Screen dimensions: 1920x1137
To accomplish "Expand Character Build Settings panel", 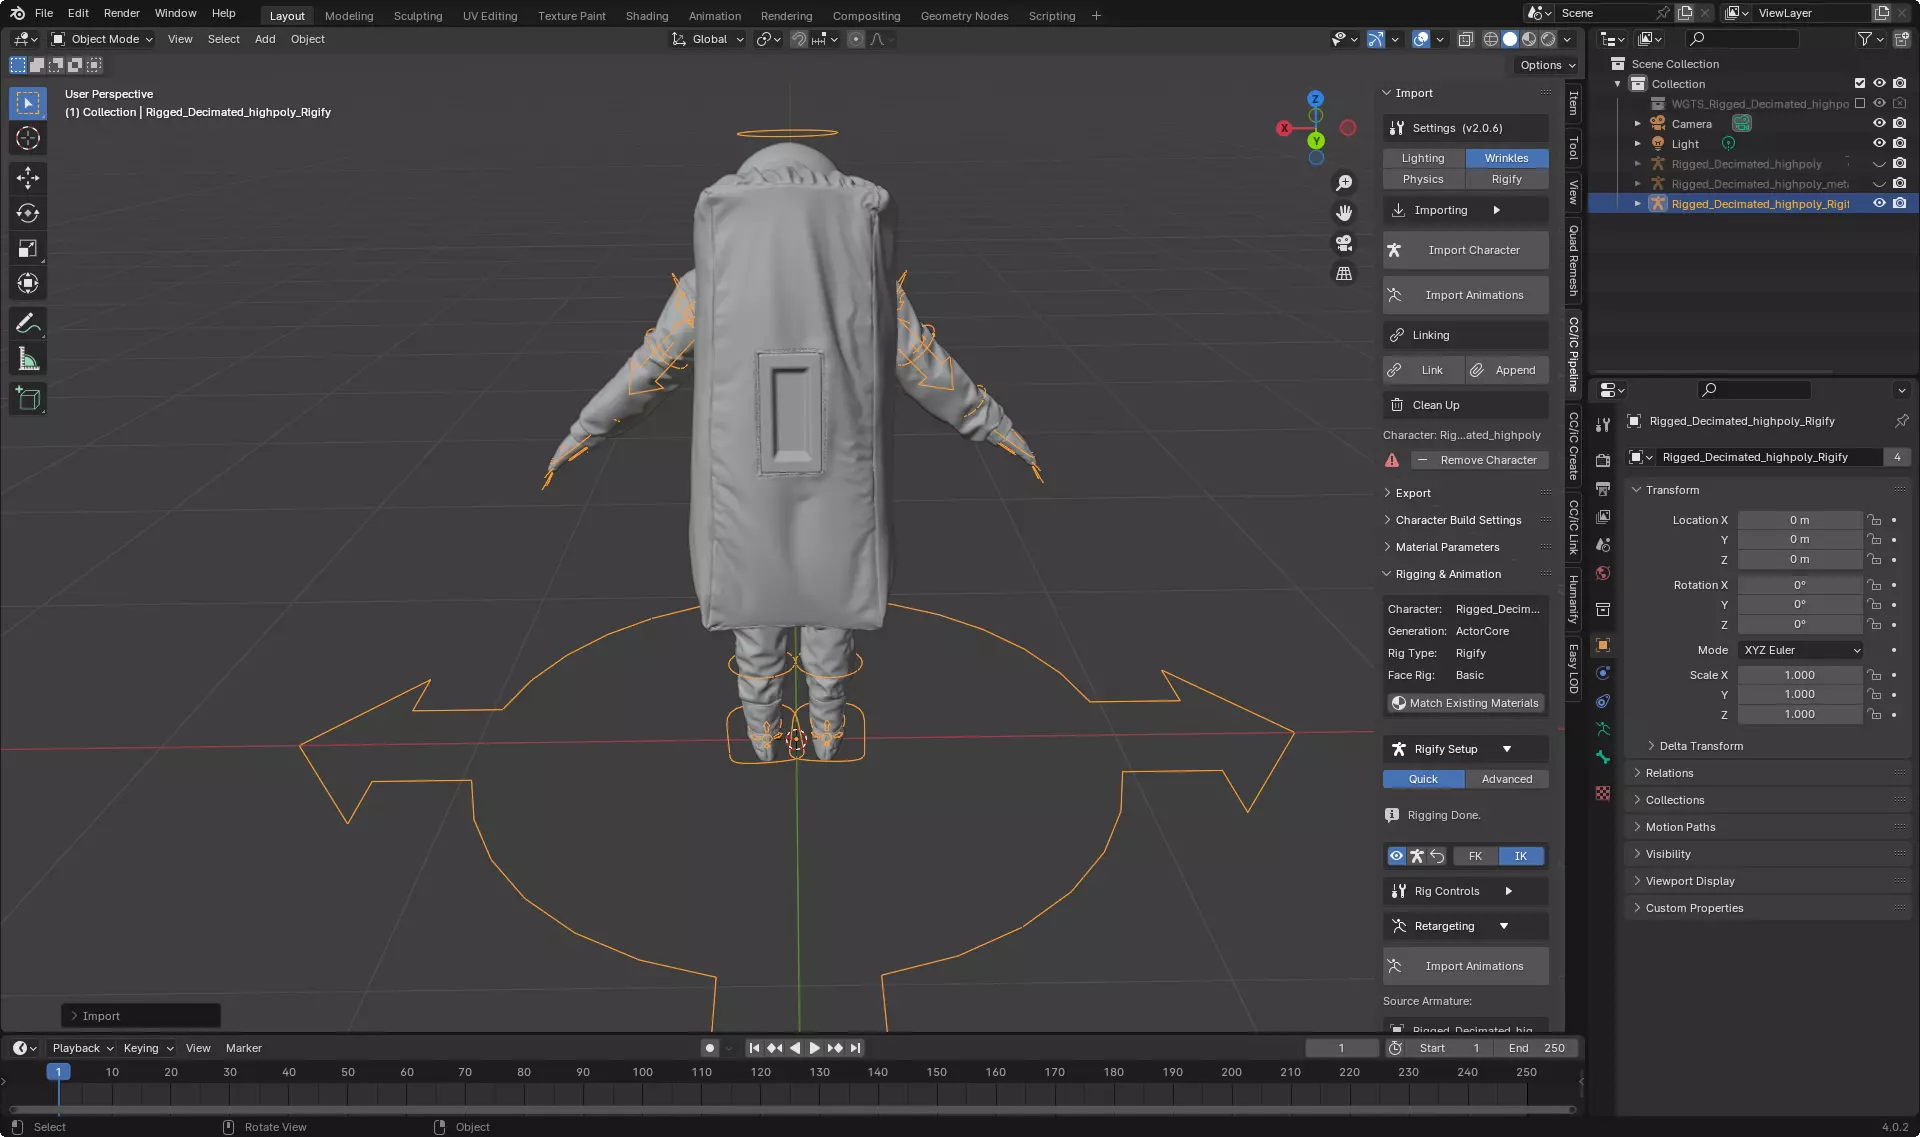I will (1458, 520).
